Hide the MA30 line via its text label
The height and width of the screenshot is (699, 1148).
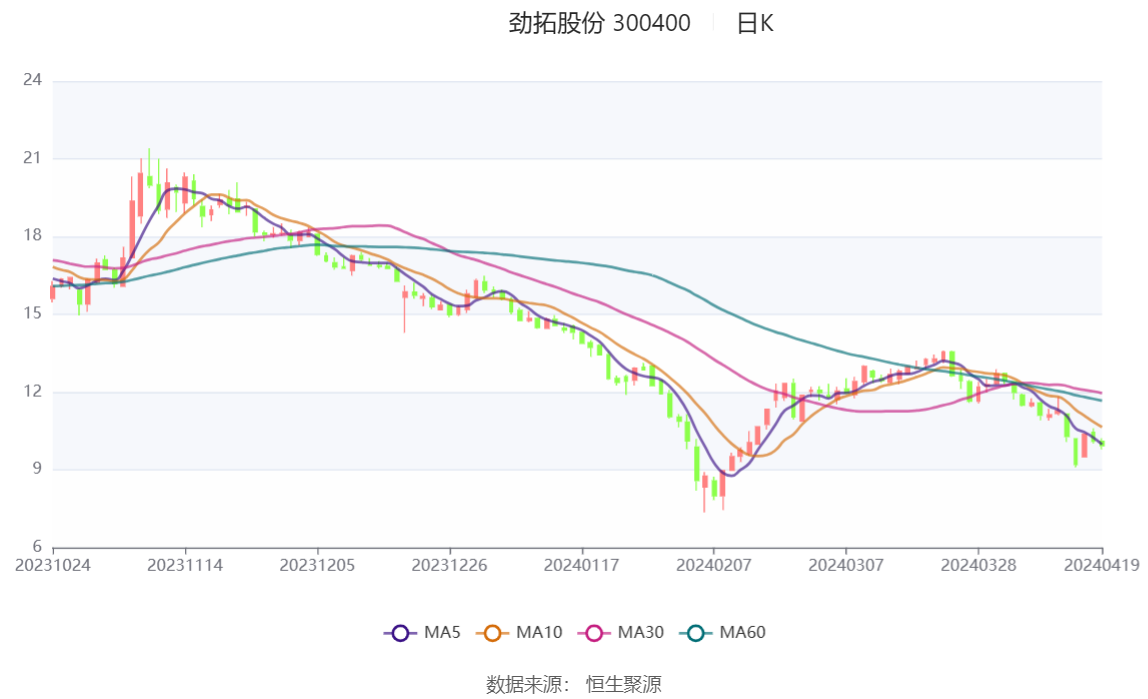click(x=640, y=632)
